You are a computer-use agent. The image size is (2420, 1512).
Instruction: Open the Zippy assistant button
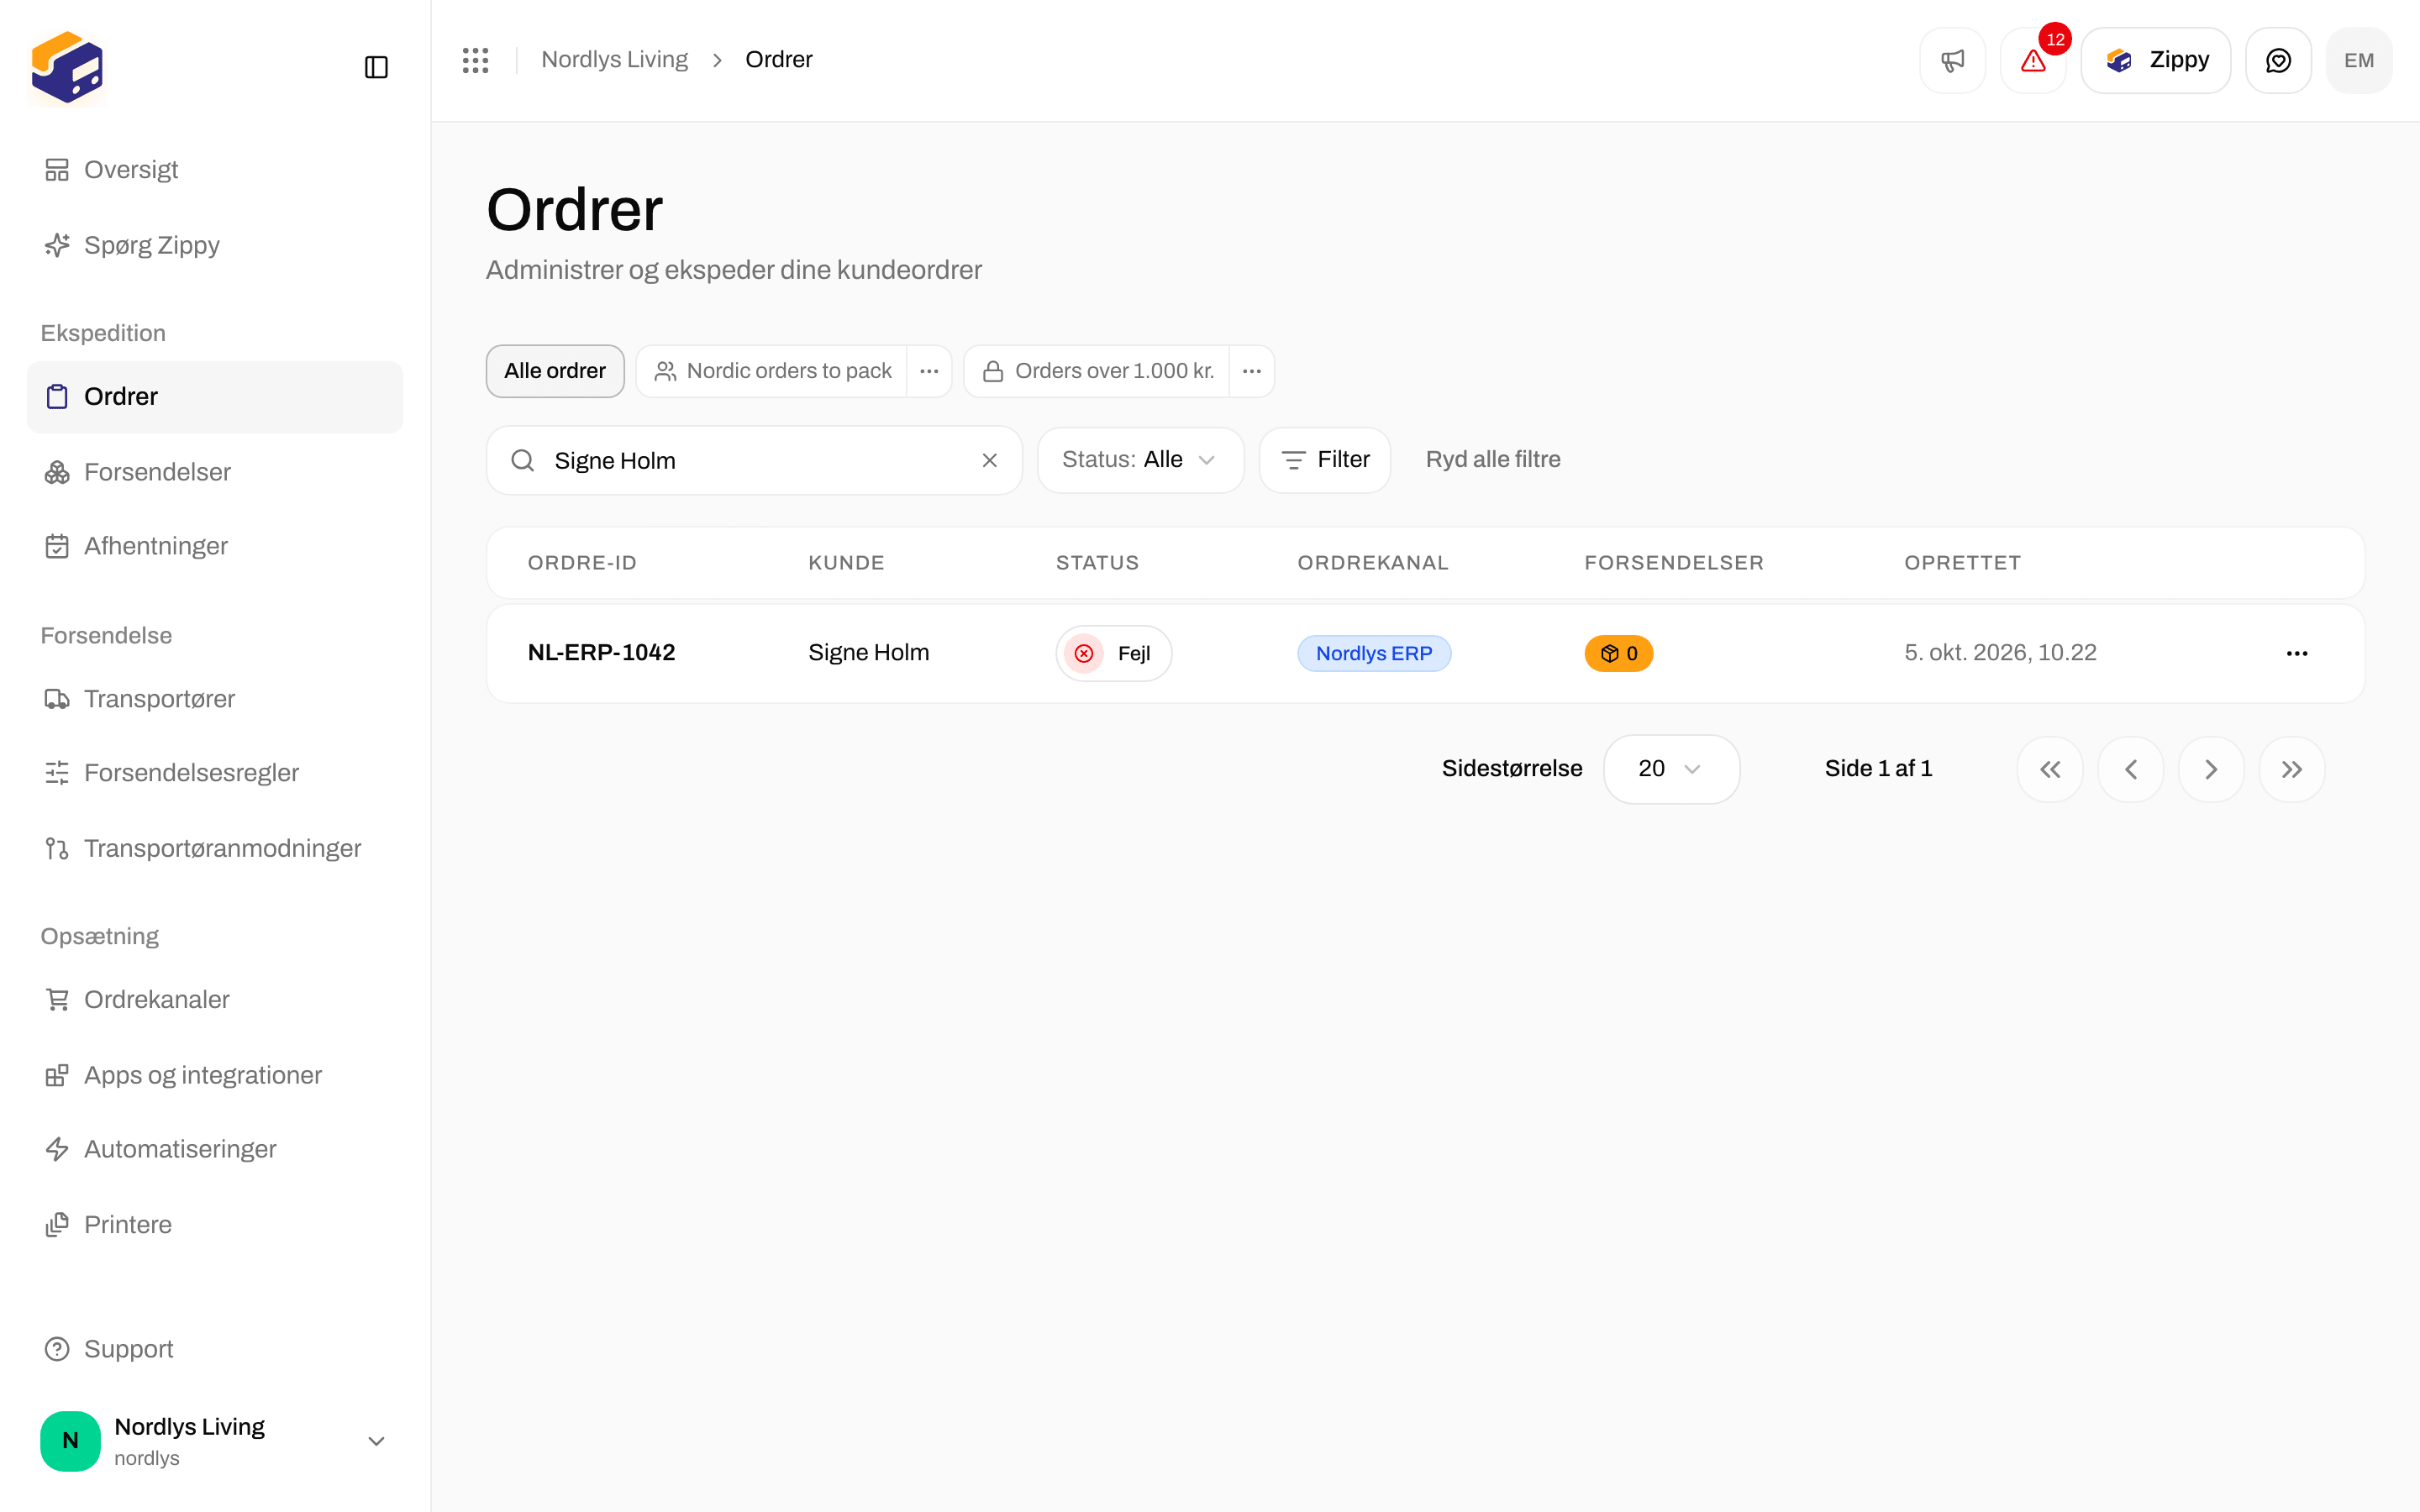click(2156, 60)
